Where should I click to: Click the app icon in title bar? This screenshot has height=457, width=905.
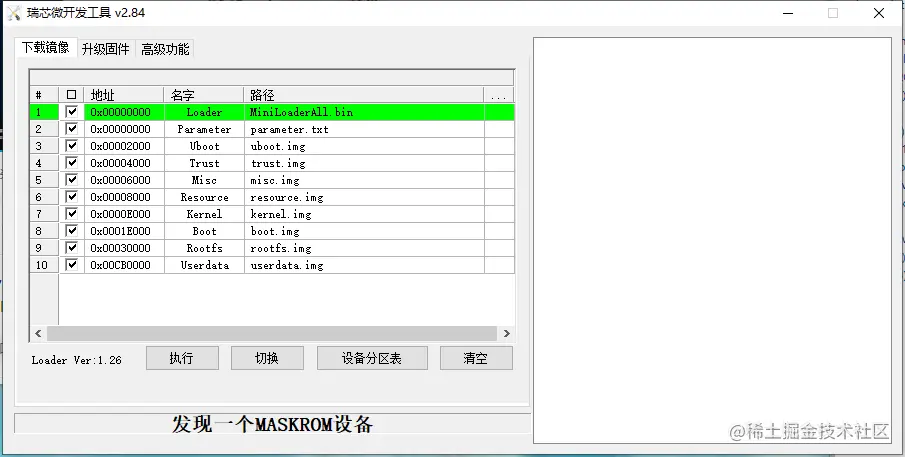(x=13, y=13)
